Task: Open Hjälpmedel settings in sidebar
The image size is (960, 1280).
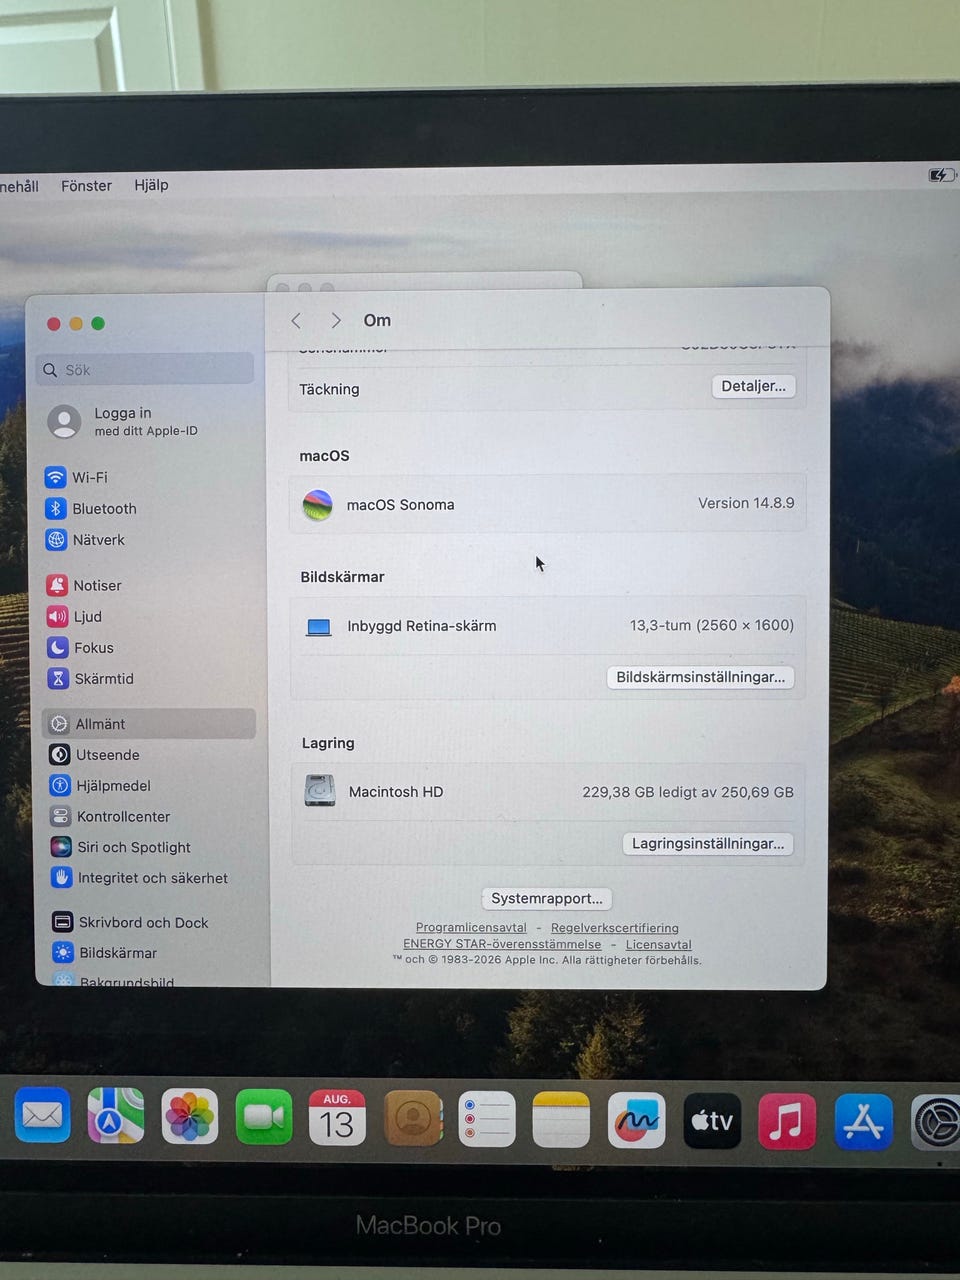Action: [x=100, y=785]
